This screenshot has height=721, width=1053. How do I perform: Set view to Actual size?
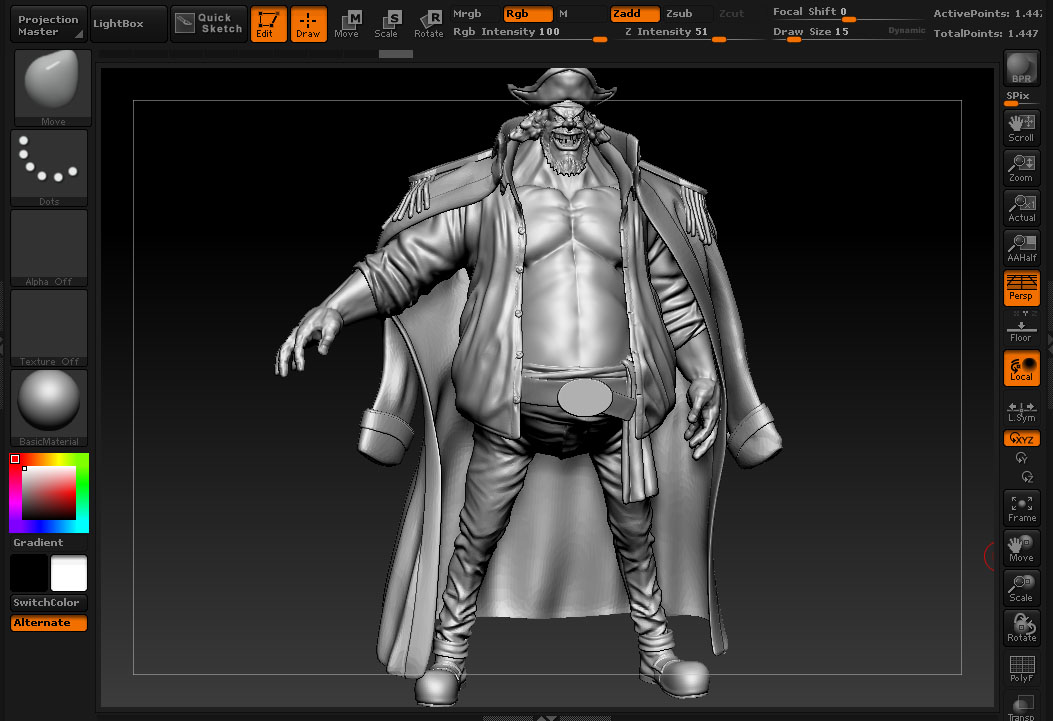point(1021,208)
